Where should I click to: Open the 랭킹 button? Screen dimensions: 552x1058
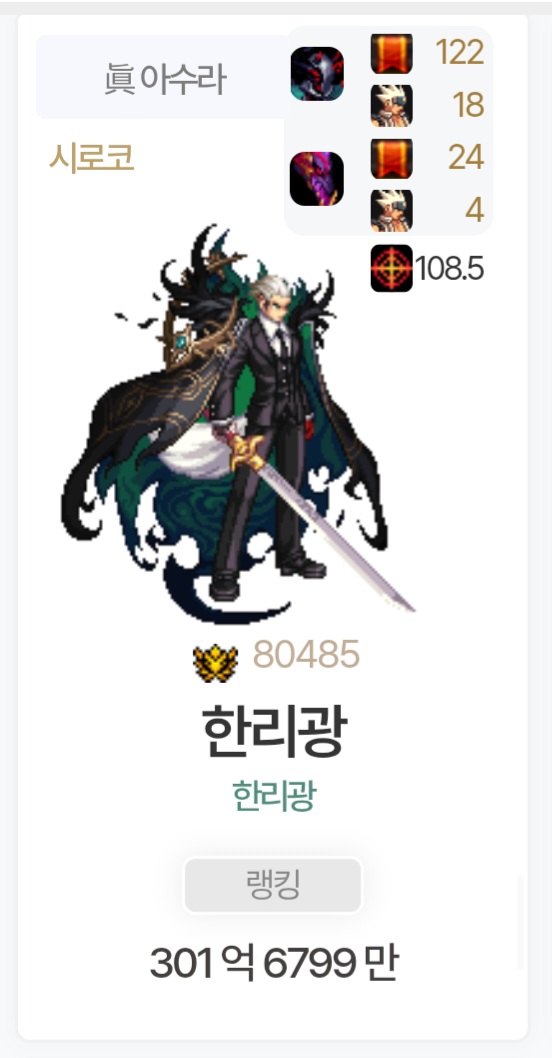point(273,885)
